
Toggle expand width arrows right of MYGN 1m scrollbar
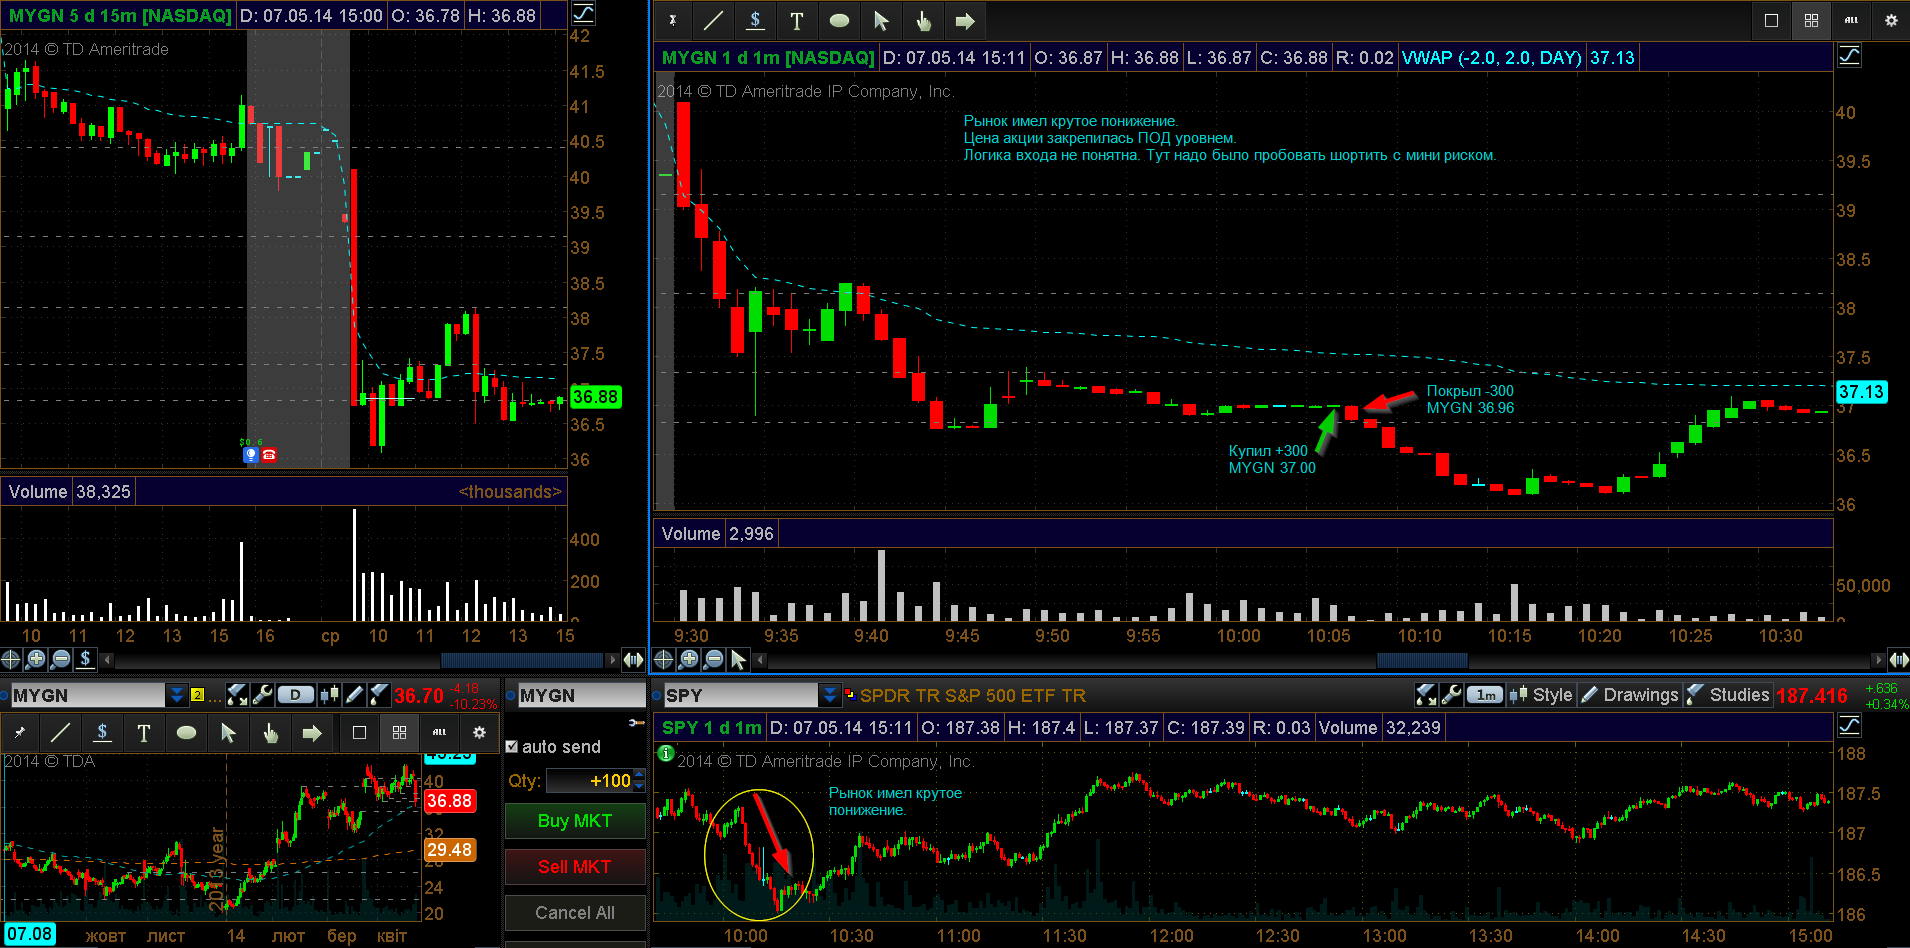[x=1898, y=659]
